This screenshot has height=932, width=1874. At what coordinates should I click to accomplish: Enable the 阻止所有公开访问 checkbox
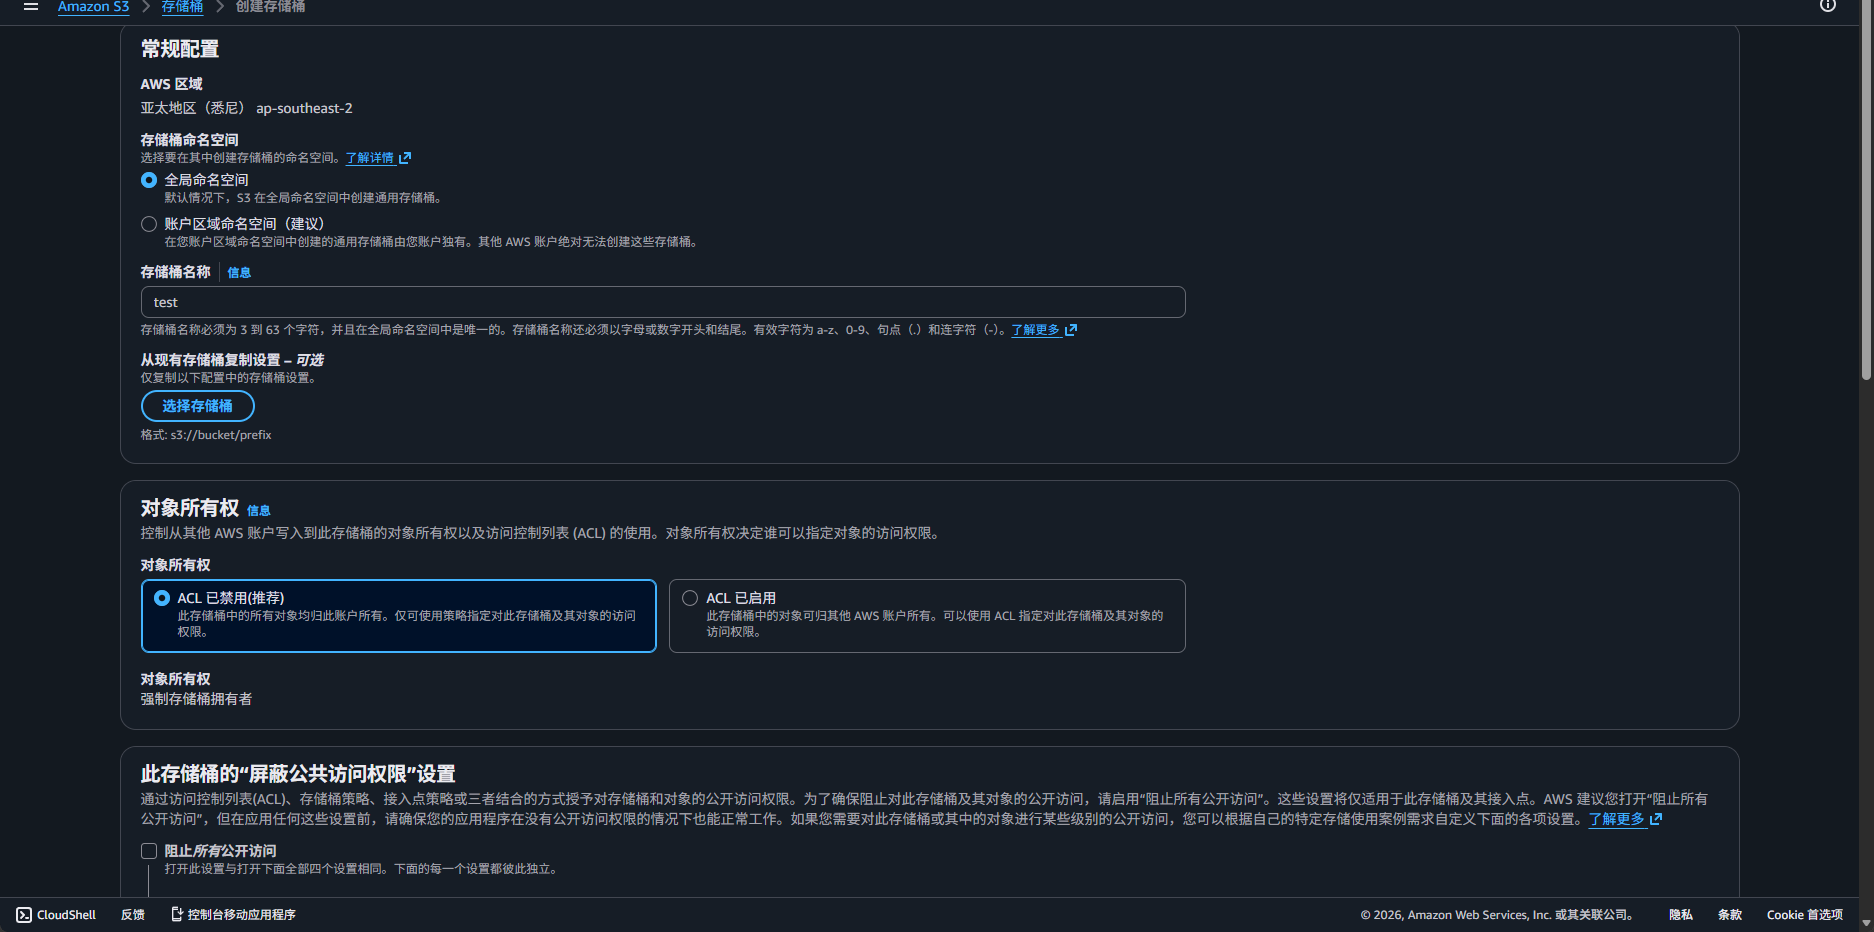(x=149, y=851)
